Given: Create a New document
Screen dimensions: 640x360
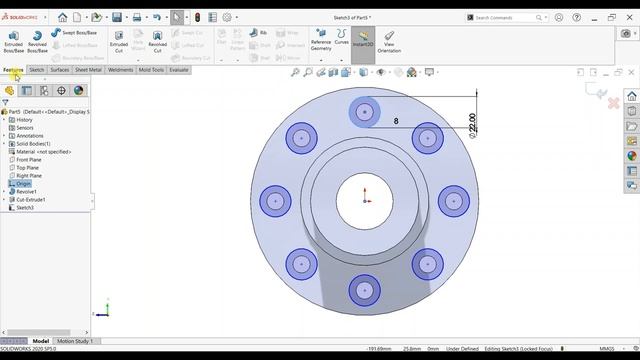Looking at the screenshot, I should pyautogui.click(x=77, y=18).
